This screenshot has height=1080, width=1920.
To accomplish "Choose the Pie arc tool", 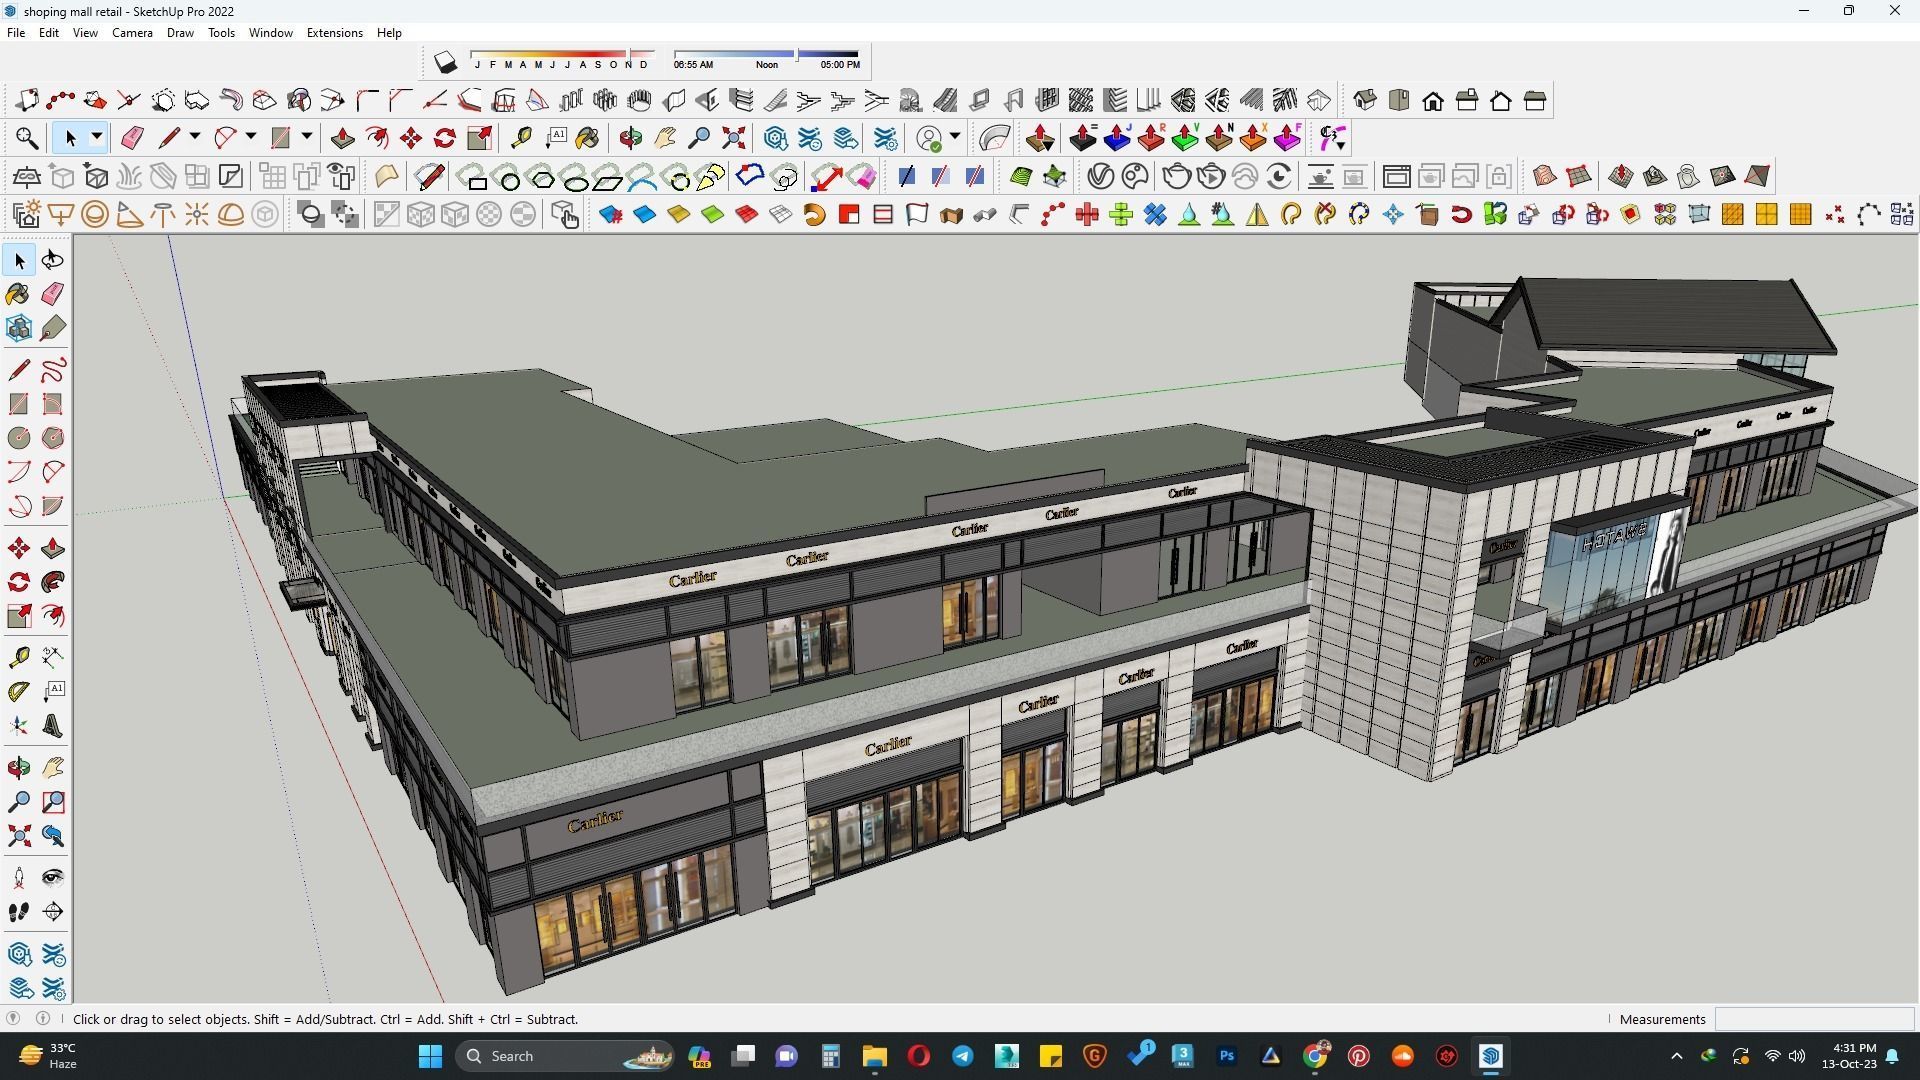I will 53,506.
